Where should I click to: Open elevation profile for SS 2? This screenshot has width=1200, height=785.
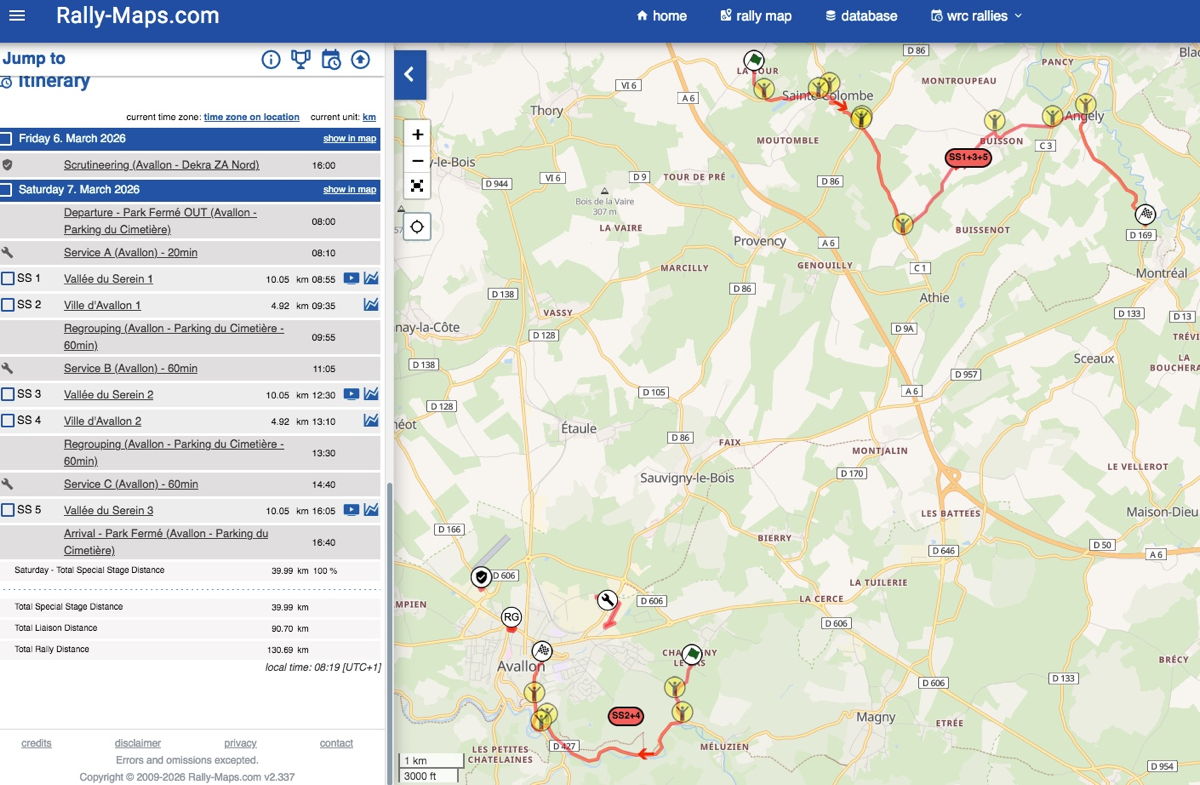pos(371,305)
